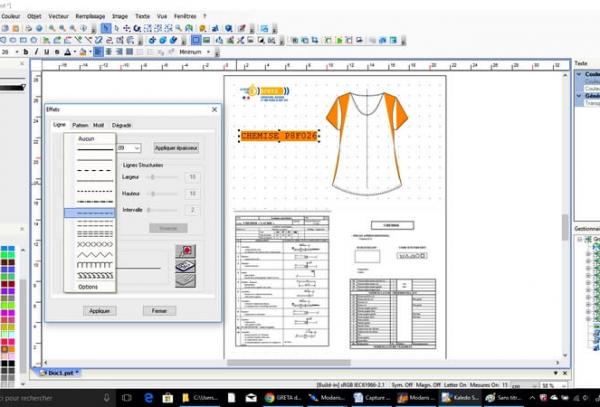Toggle italic text formatting
This screenshot has width=600, height=407.
click(x=36, y=52)
